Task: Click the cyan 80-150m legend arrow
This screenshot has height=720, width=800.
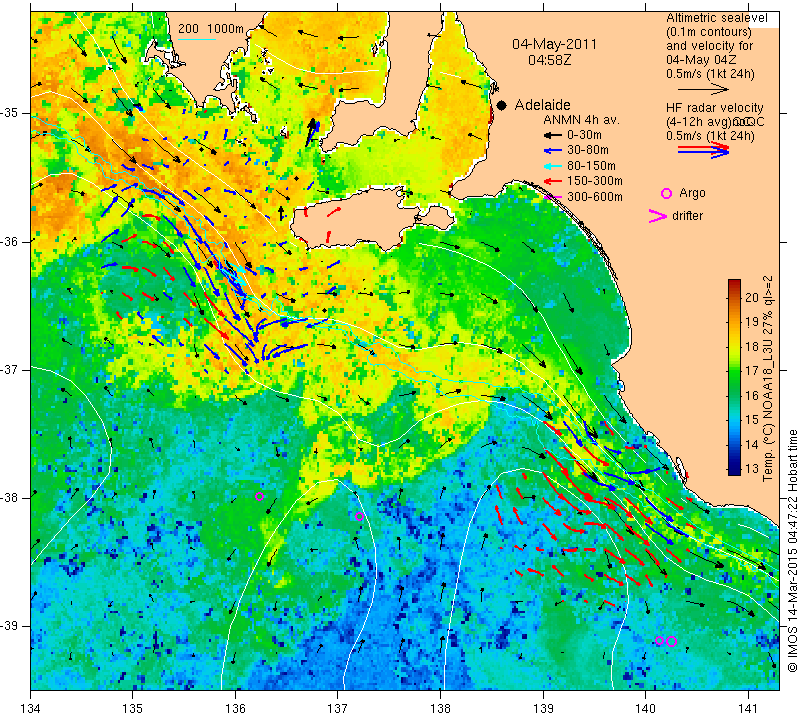Action: (553, 166)
